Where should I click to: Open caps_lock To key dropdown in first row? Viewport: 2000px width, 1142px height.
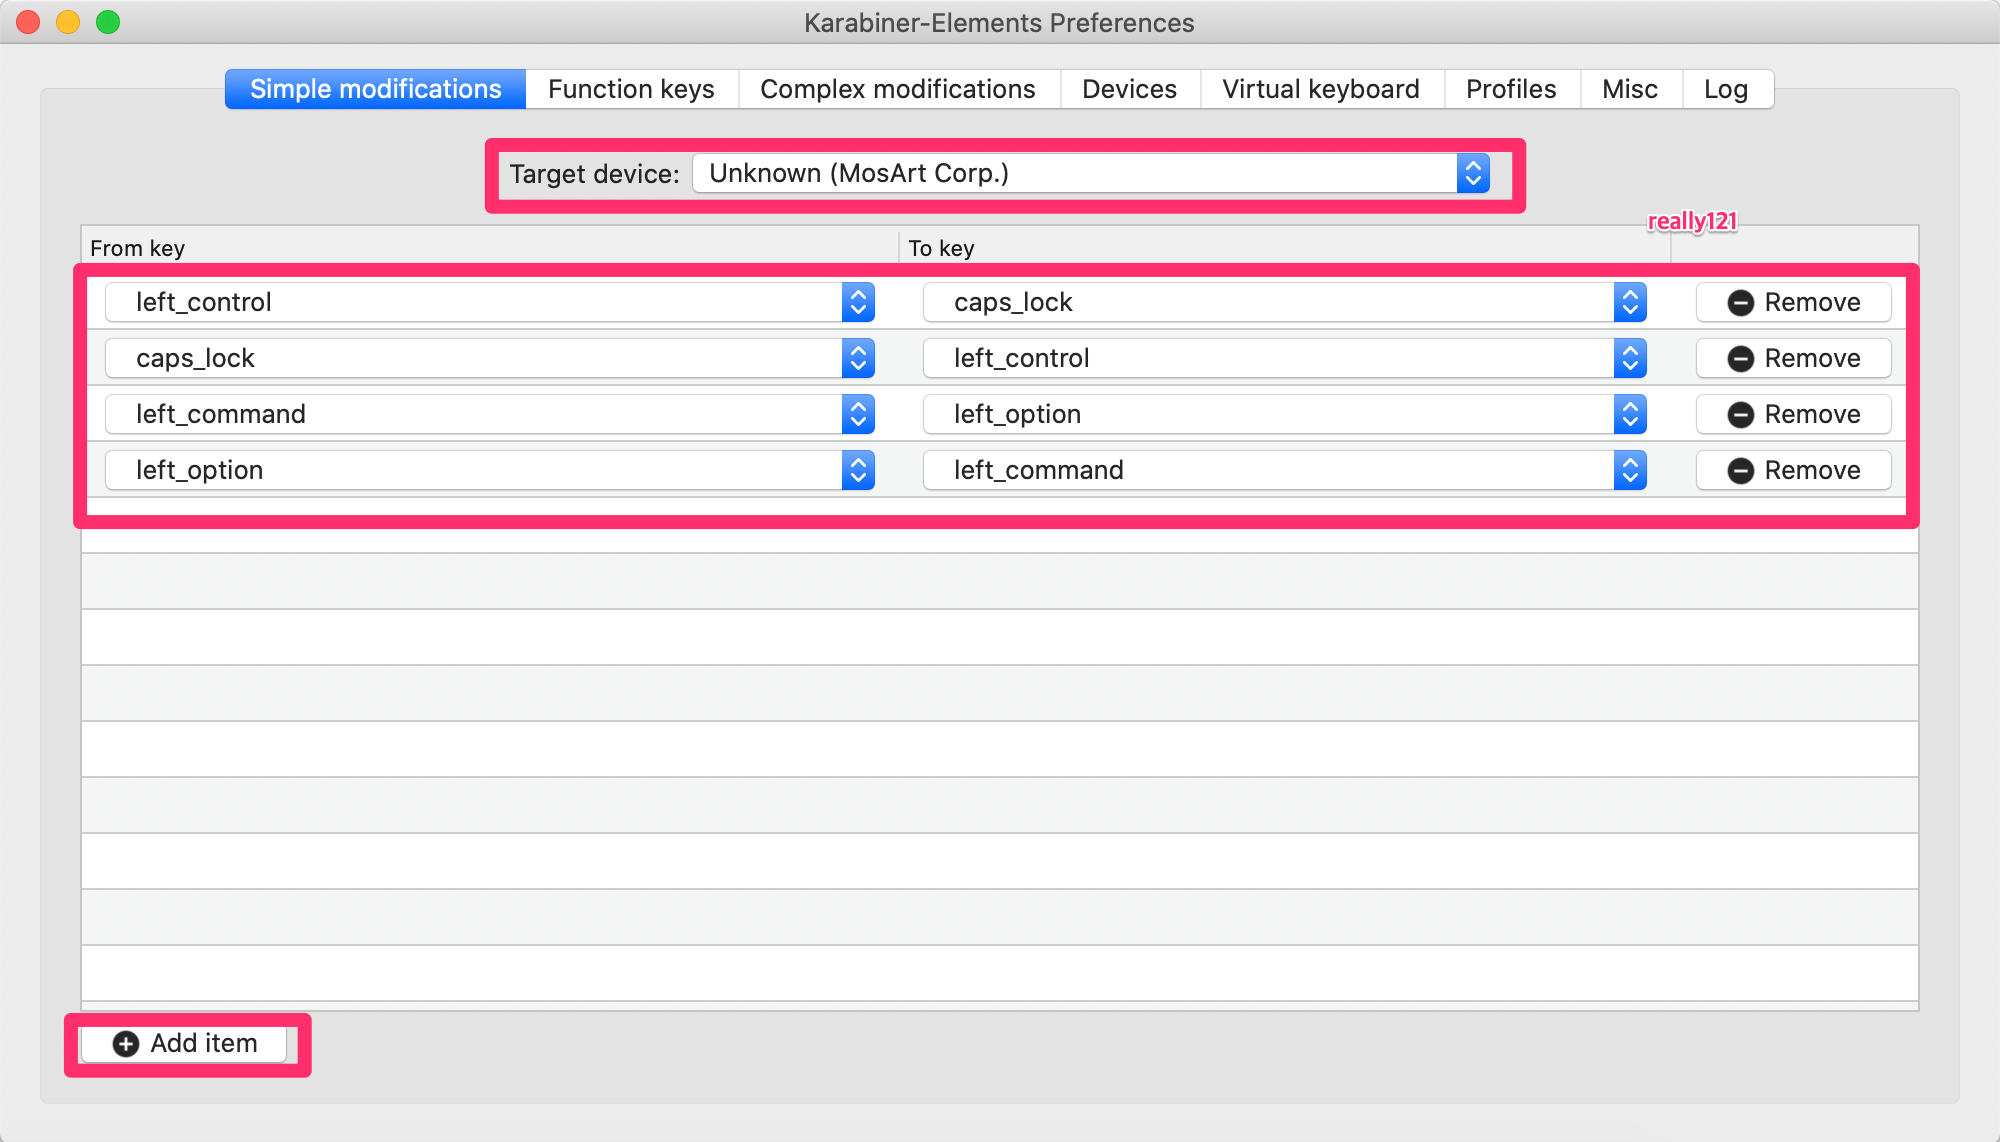[x=1284, y=302]
